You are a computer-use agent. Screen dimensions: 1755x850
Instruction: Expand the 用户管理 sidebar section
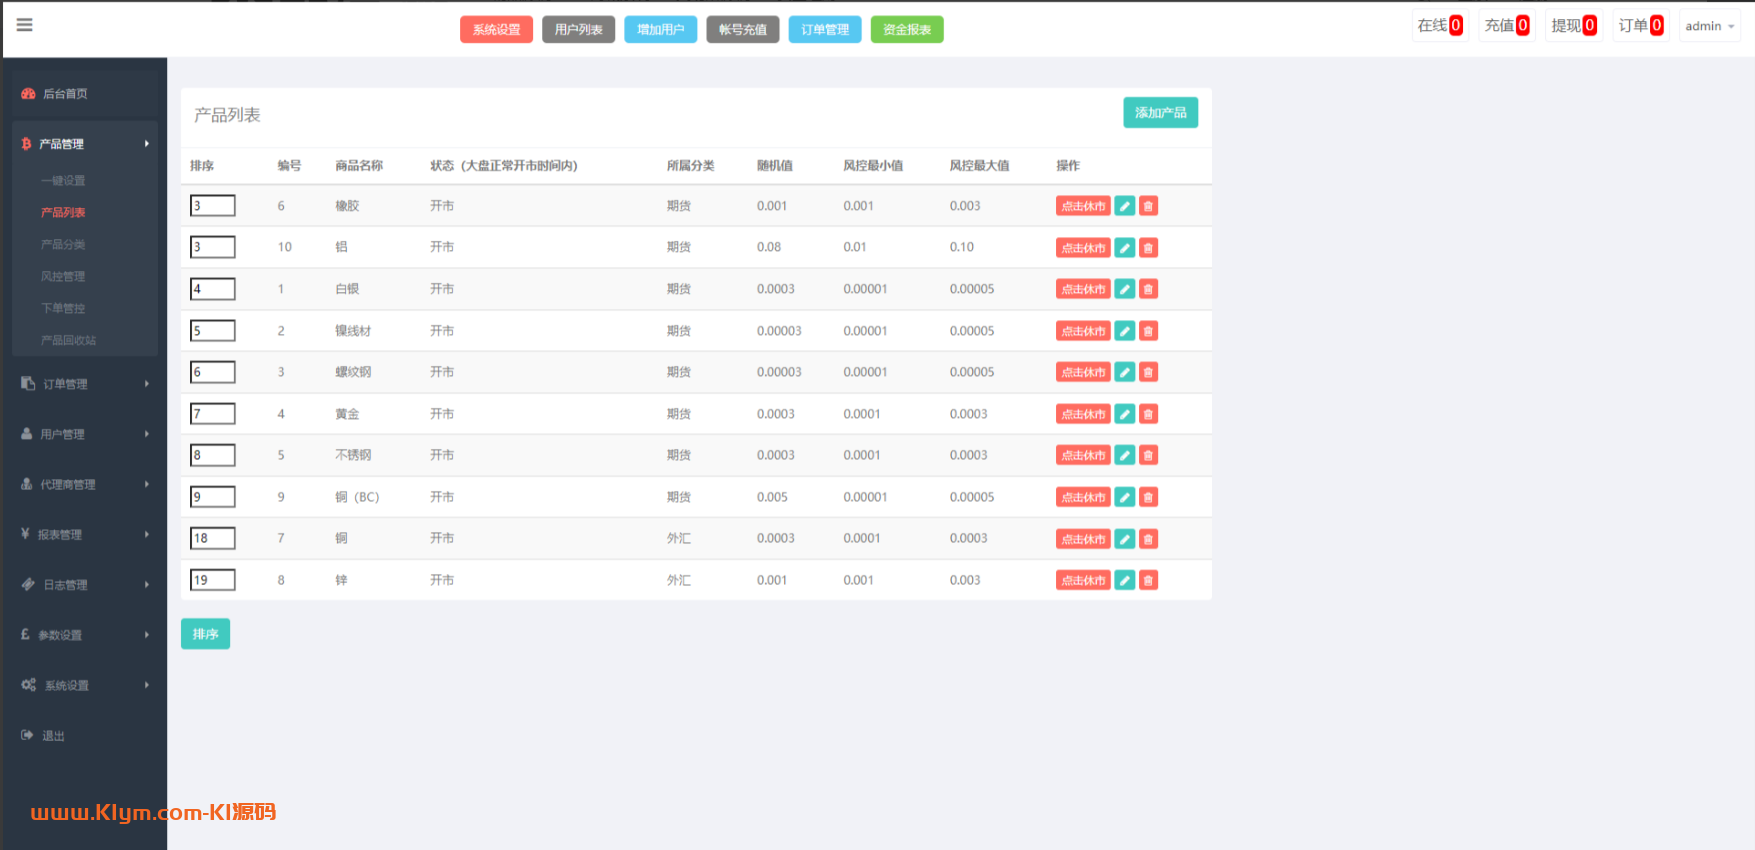(85, 434)
